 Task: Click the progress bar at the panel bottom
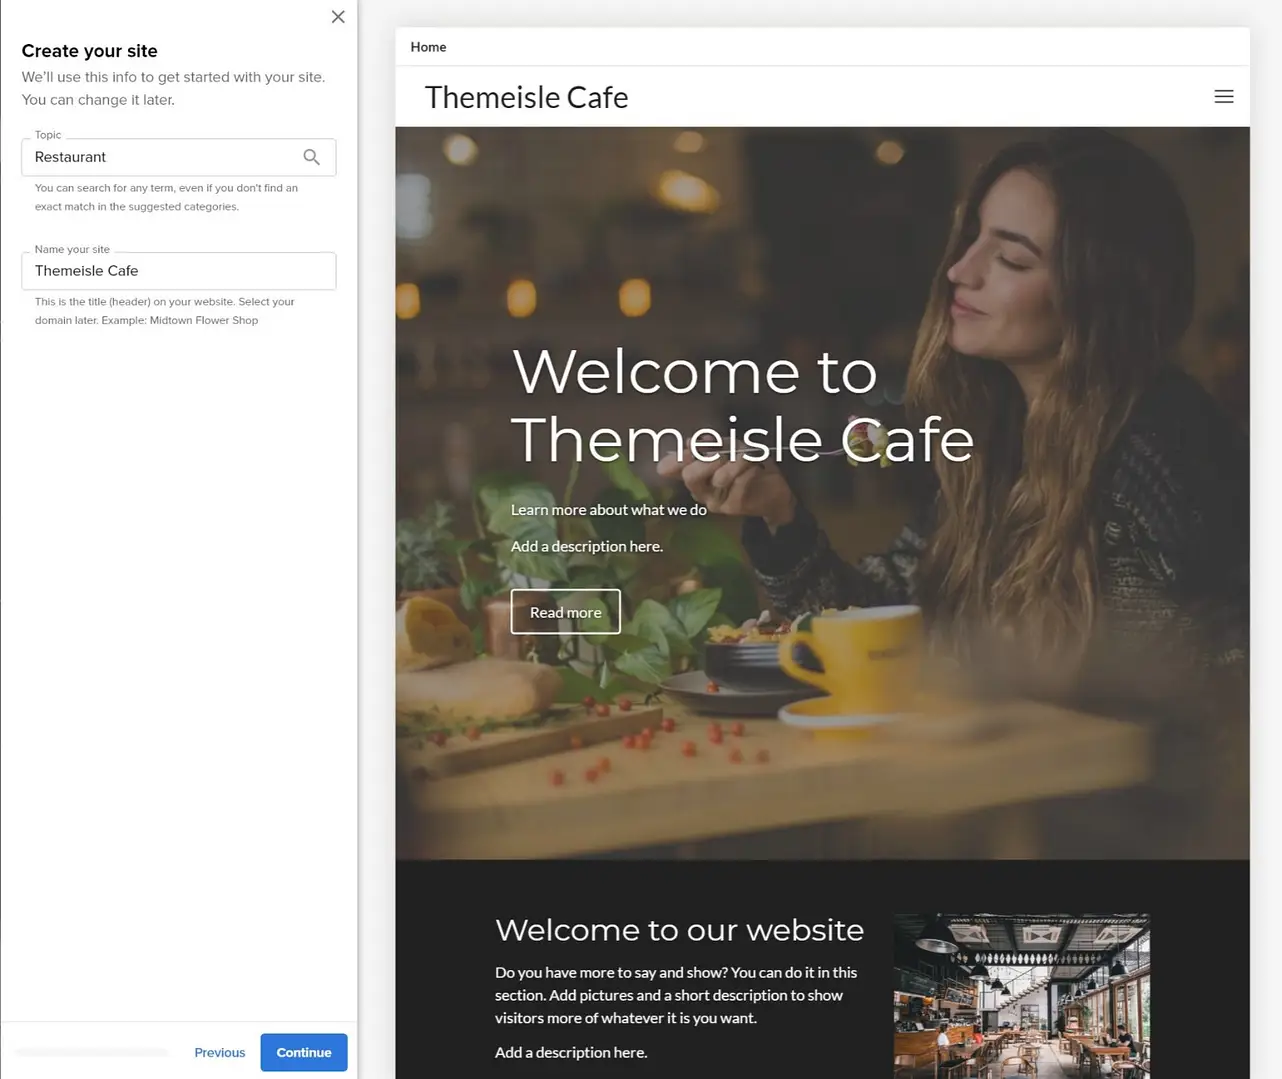91,1052
